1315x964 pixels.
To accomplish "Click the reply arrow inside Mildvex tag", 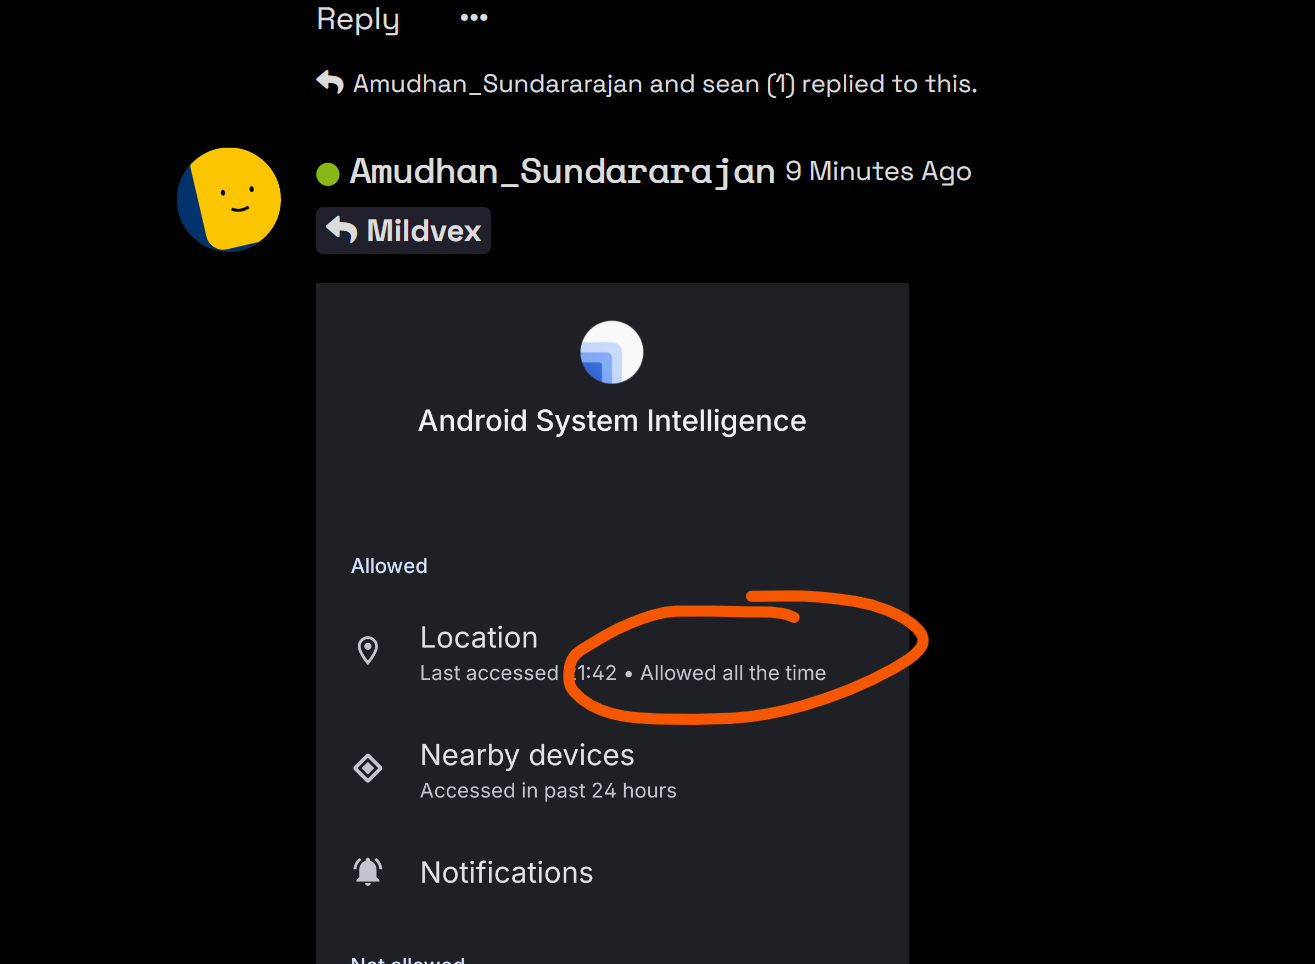I will (342, 230).
